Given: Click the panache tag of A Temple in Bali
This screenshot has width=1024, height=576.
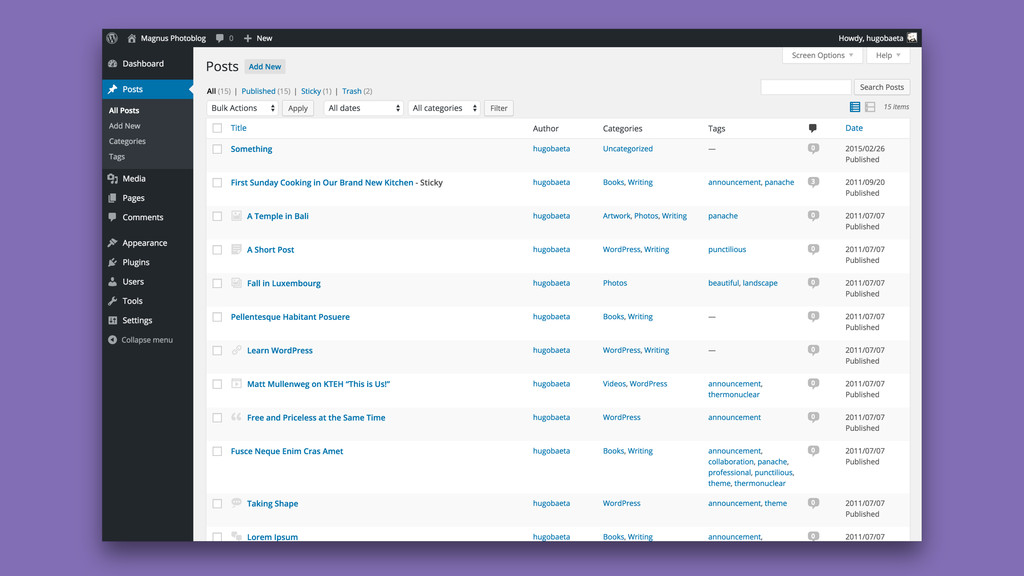Looking at the screenshot, I should pyautogui.click(x=723, y=216).
